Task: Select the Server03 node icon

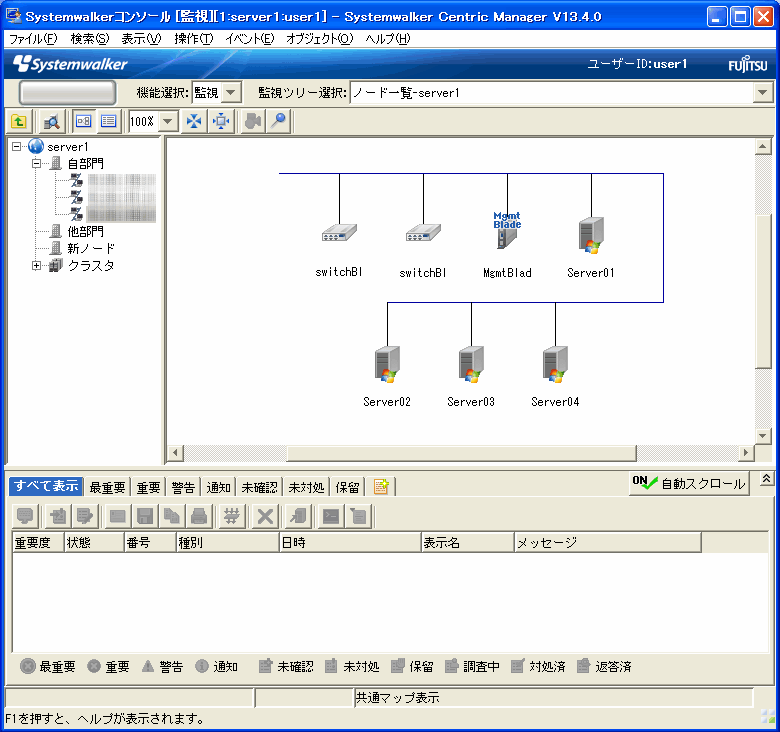Action: (x=471, y=365)
